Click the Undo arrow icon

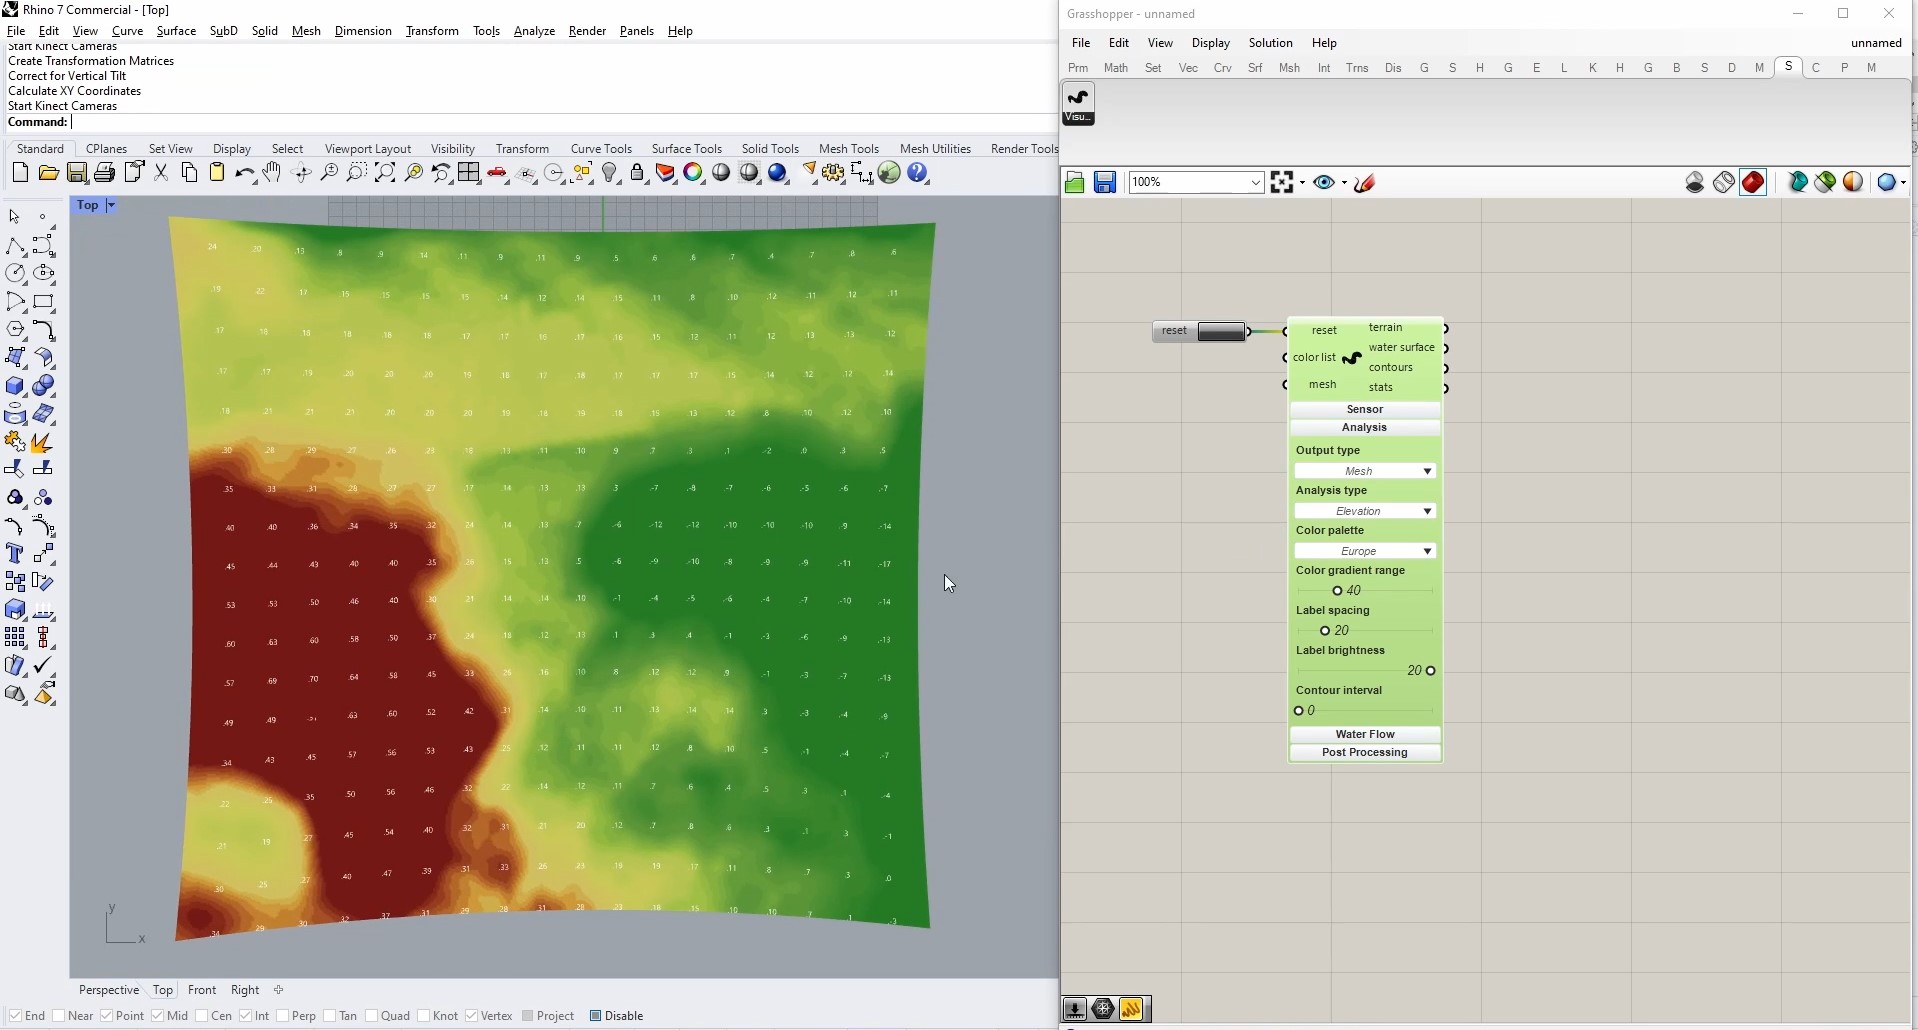[x=245, y=173]
